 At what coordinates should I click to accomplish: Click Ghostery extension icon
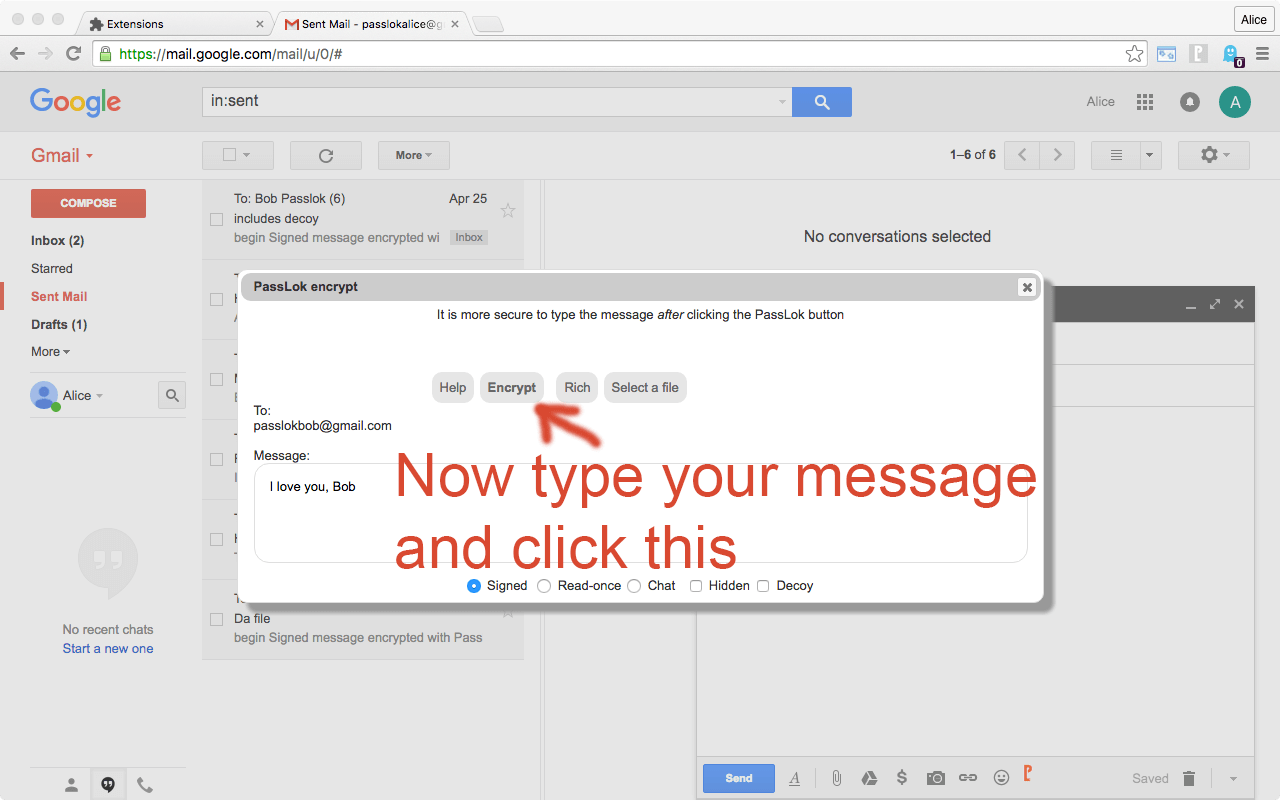click(x=1231, y=54)
